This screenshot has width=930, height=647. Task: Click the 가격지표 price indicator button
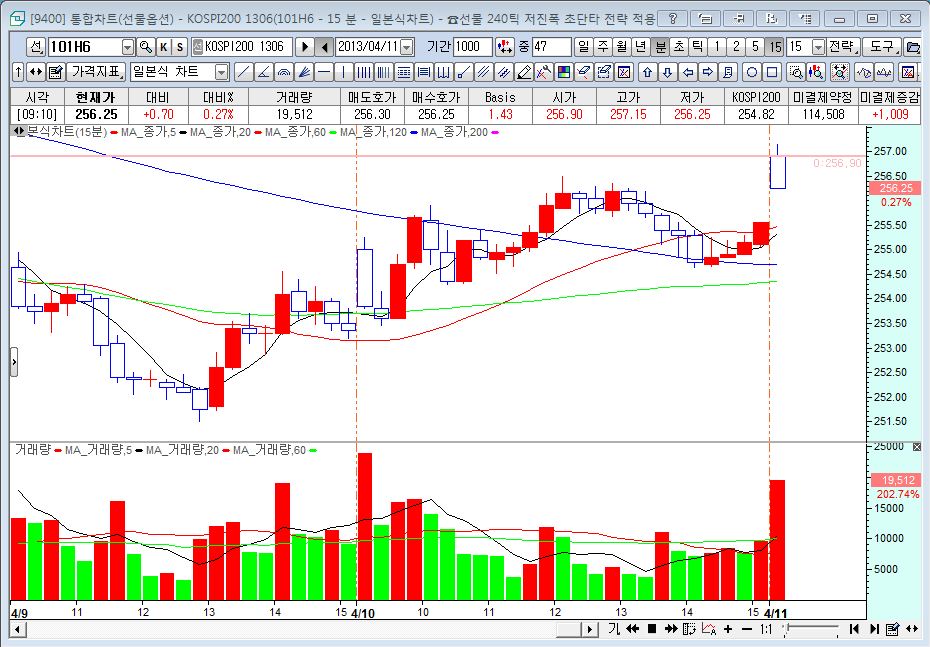[96, 72]
